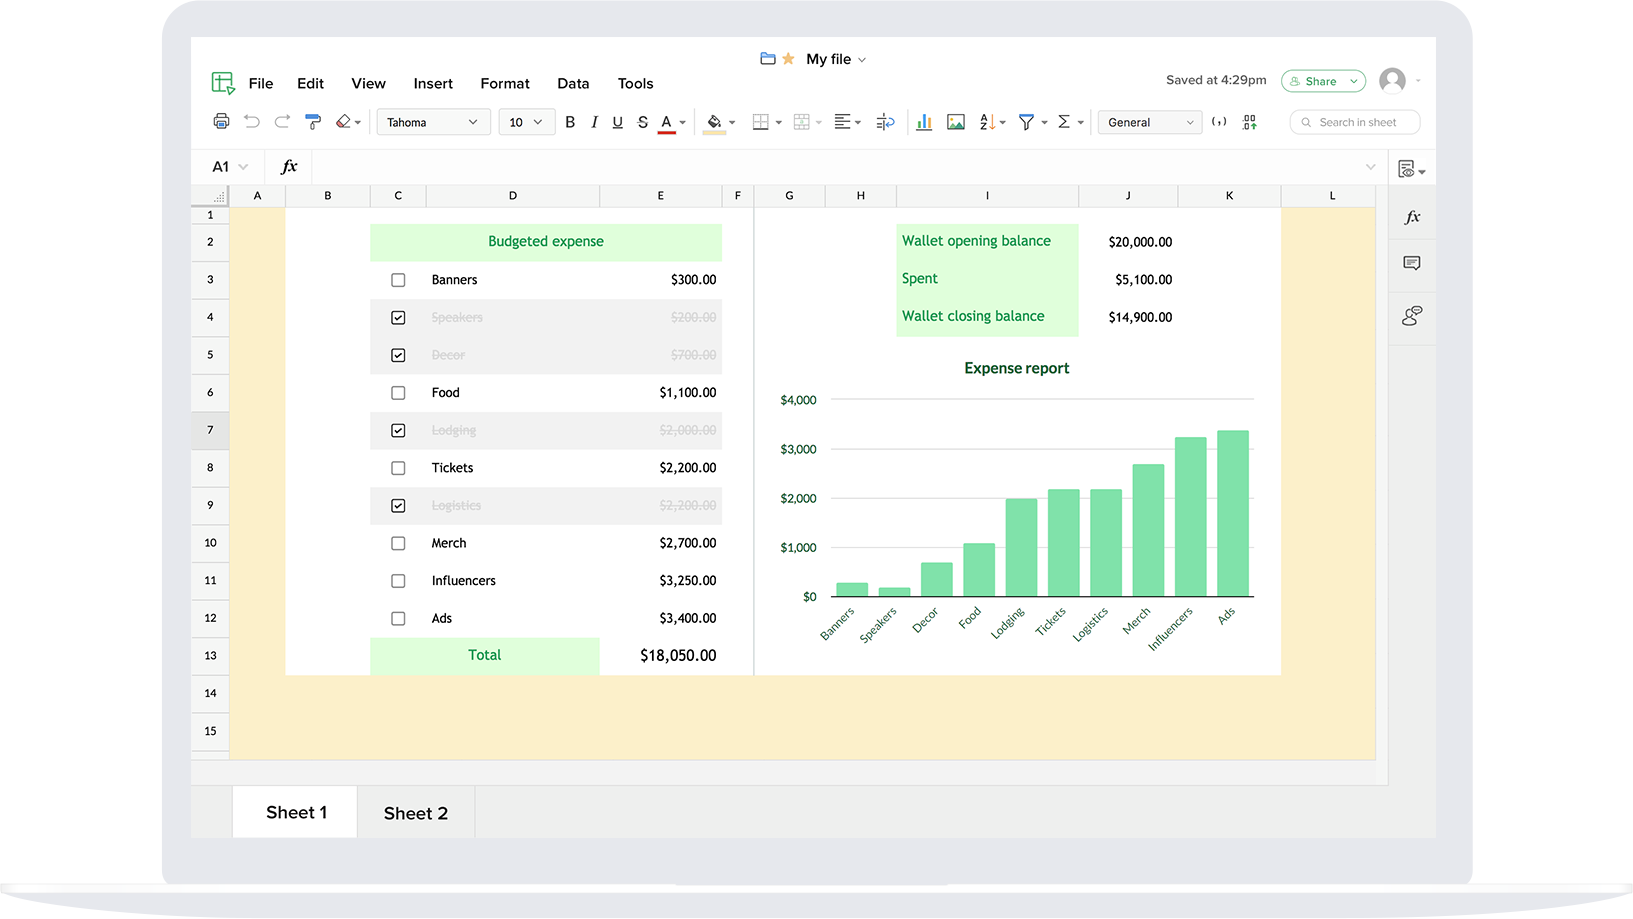1633x919 pixels.
Task: Tick the Tickets checkbox
Action: (x=398, y=468)
